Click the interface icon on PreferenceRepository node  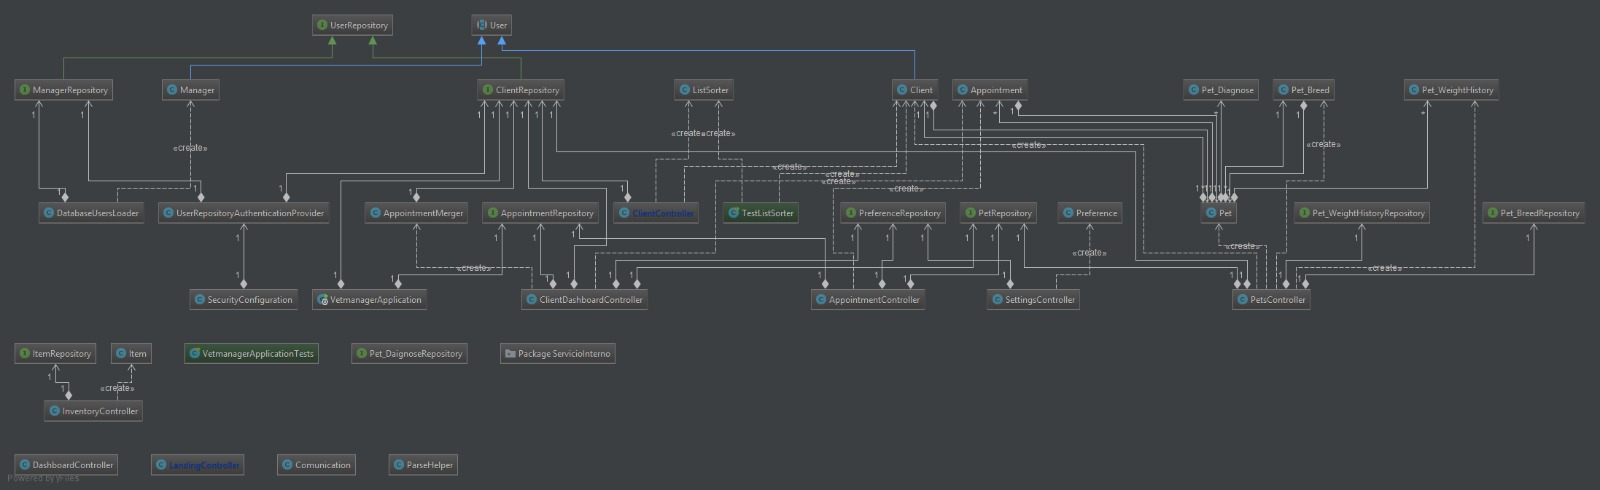point(850,213)
